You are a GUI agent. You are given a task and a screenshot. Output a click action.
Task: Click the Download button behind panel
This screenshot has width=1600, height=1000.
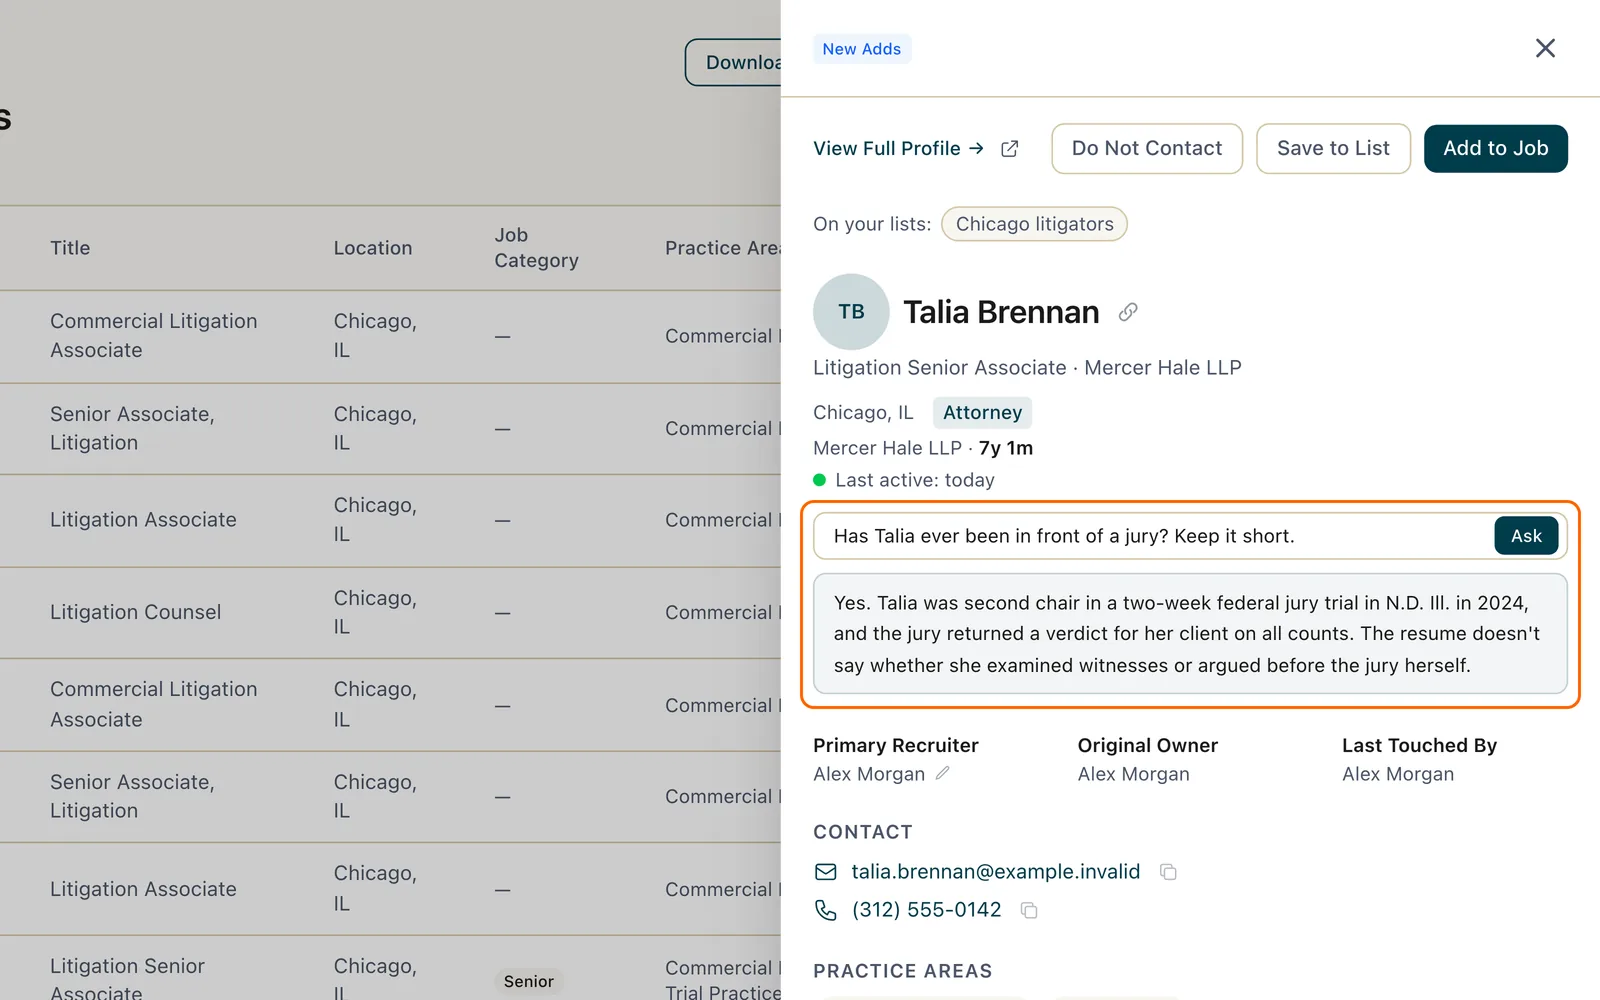[733, 62]
